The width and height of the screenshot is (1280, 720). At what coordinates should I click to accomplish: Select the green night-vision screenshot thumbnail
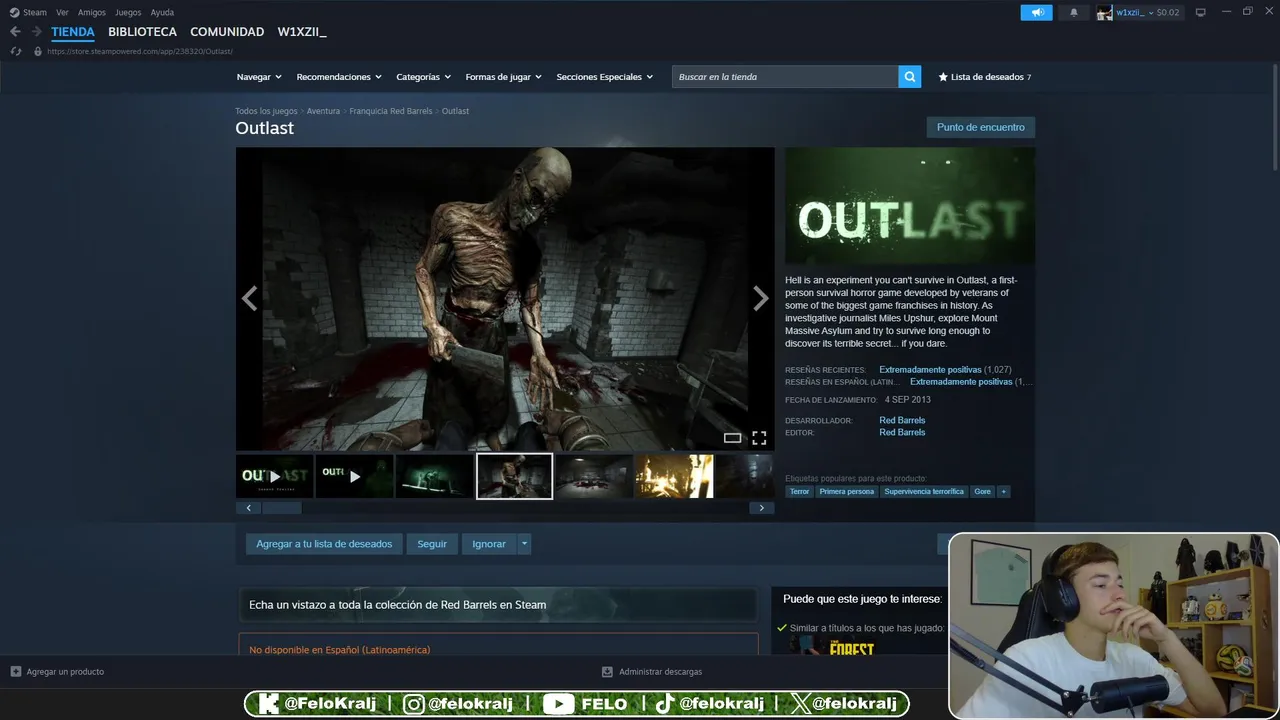(x=434, y=476)
